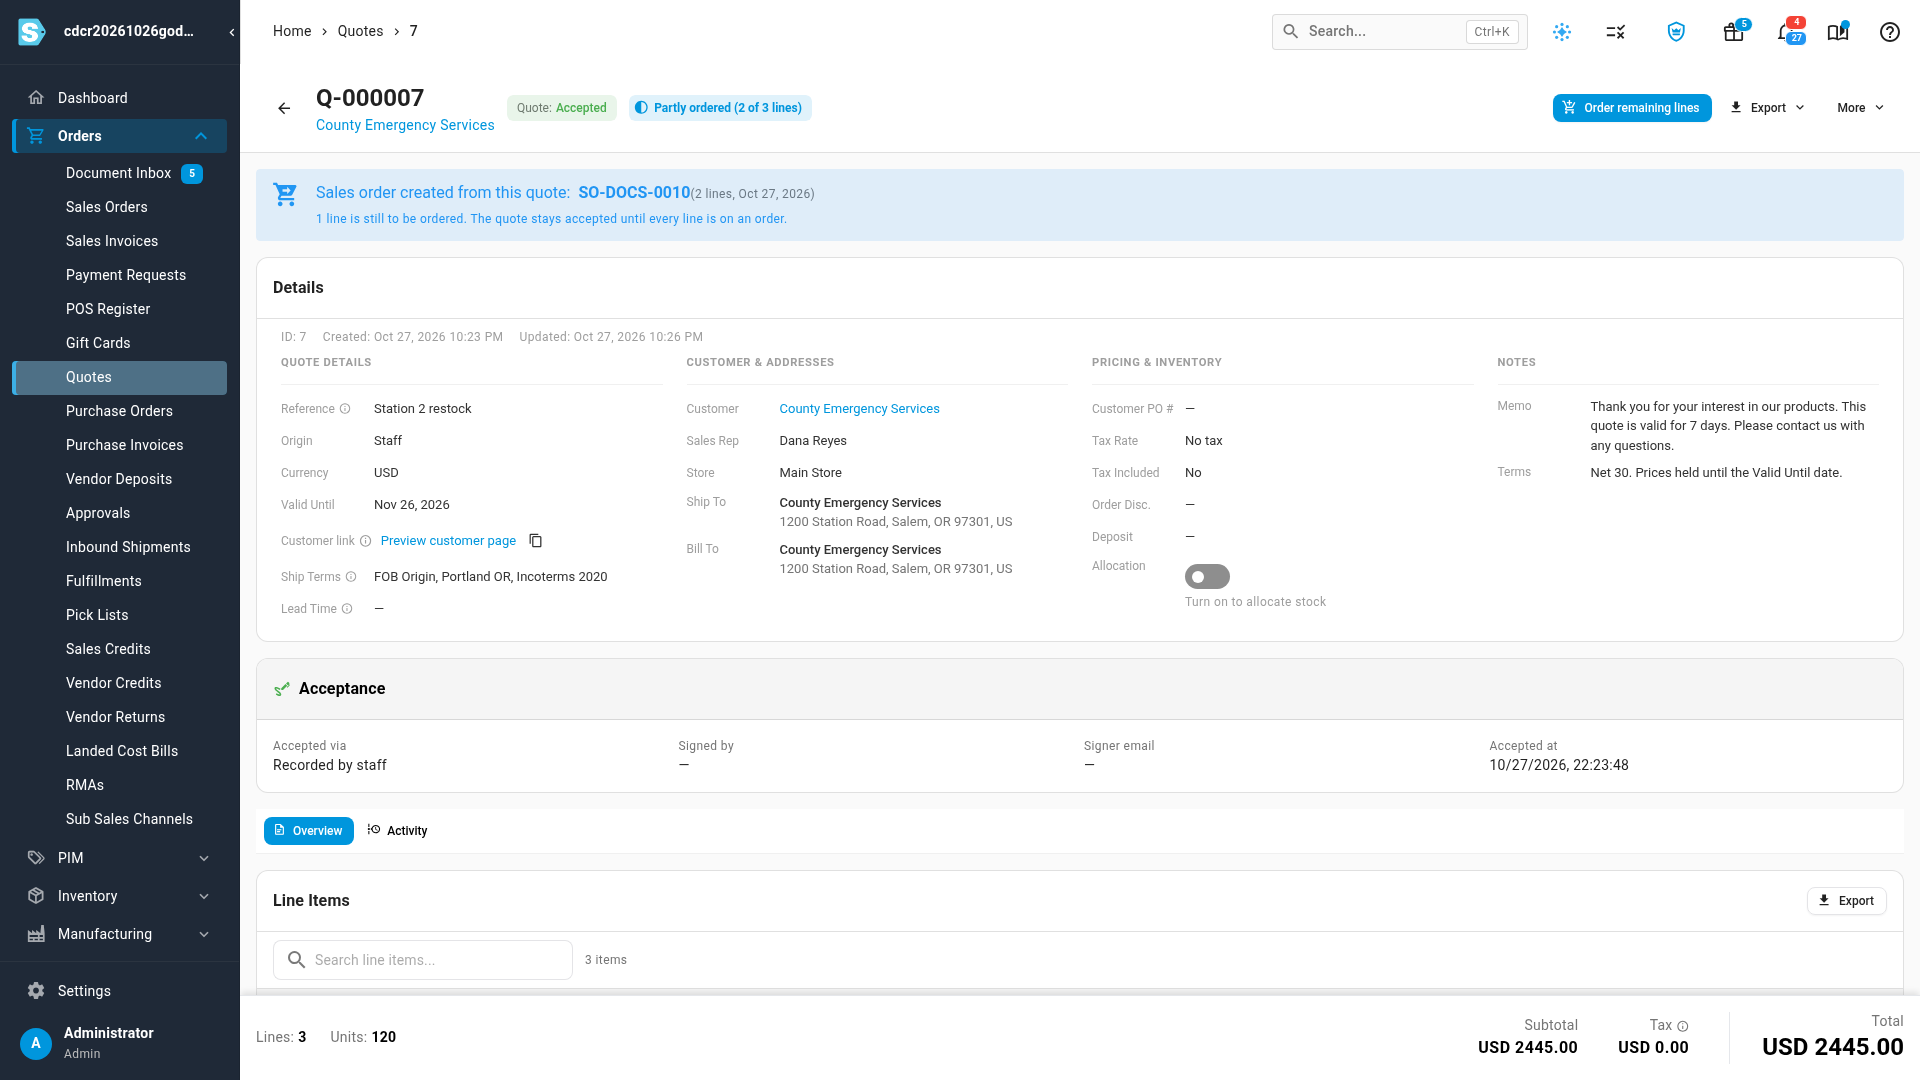Toggle the Allocation stock switch
The width and height of the screenshot is (1920, 1080).
tap(1207, 577)
